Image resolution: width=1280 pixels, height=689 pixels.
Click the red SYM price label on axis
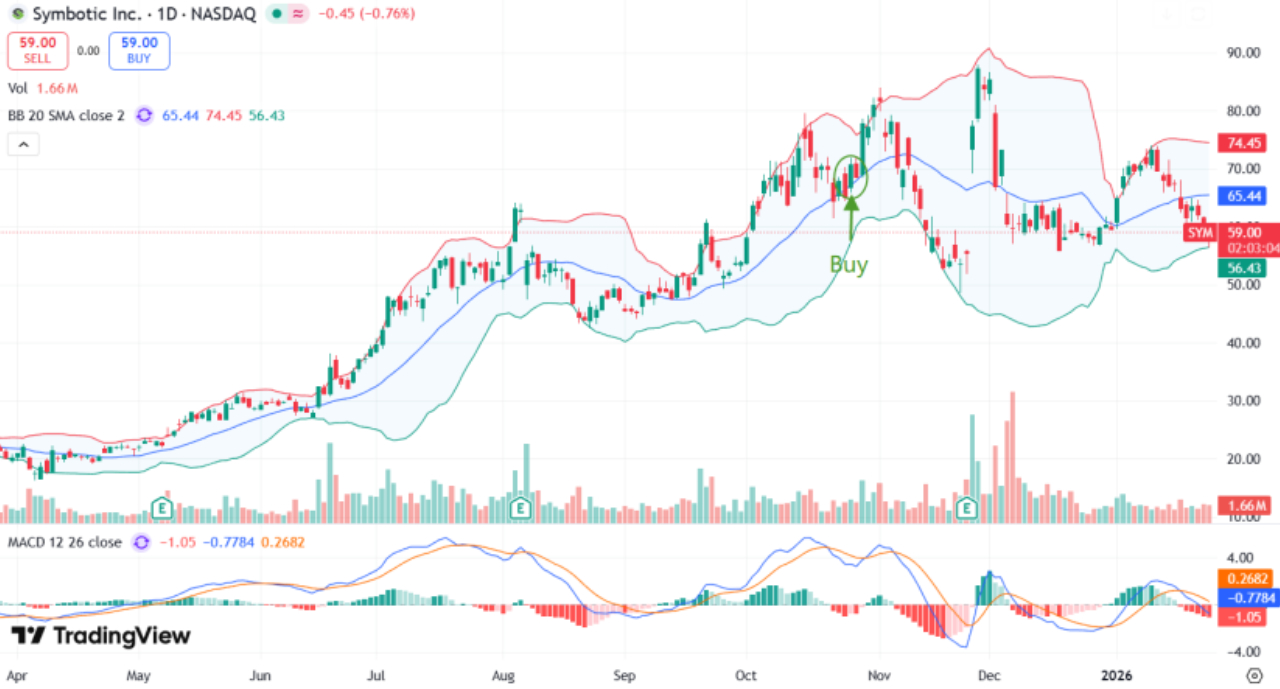pos(1200,233)
